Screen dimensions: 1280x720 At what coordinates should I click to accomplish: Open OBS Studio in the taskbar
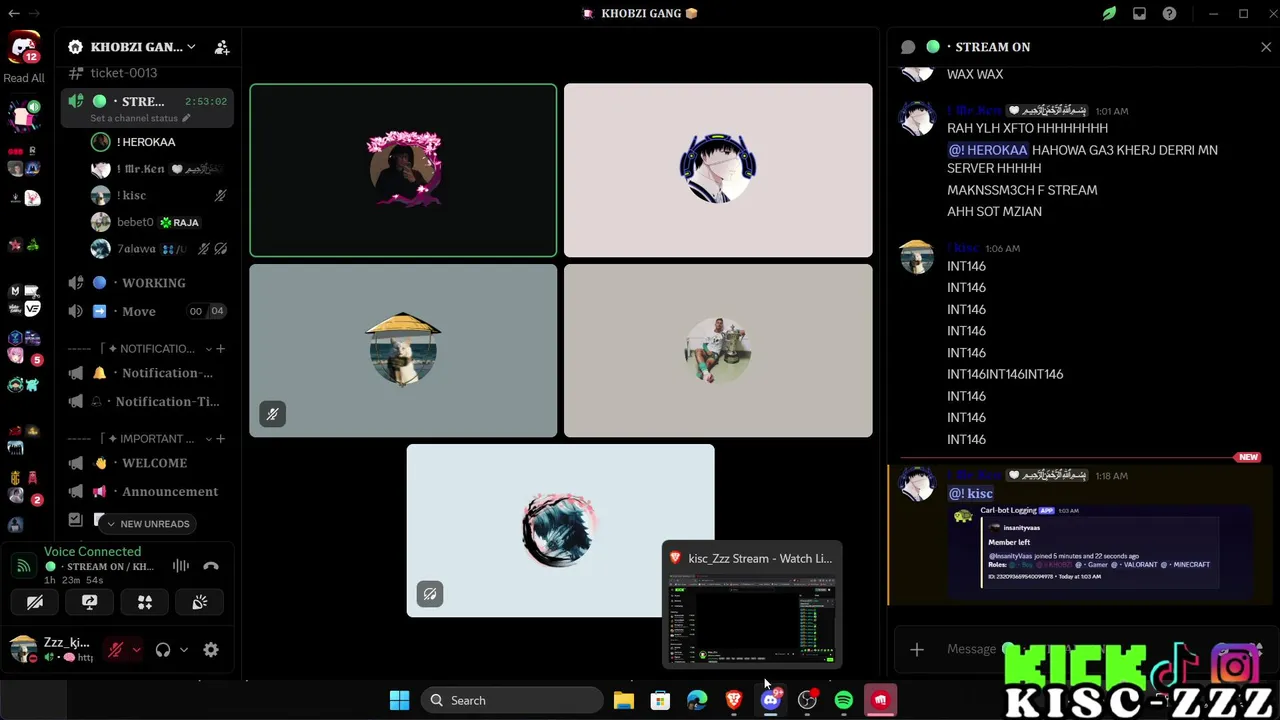point(807,701)
